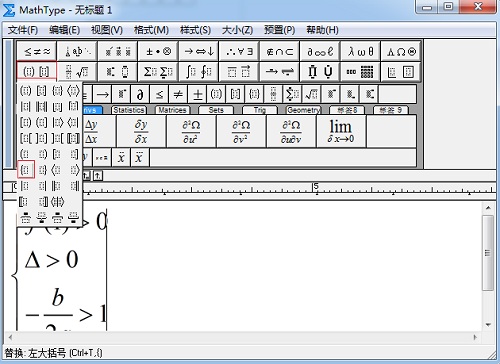Click plus-minus symbol on small bar
The image size is (500, 364).
pyautogui.click(x=197, y=95)
